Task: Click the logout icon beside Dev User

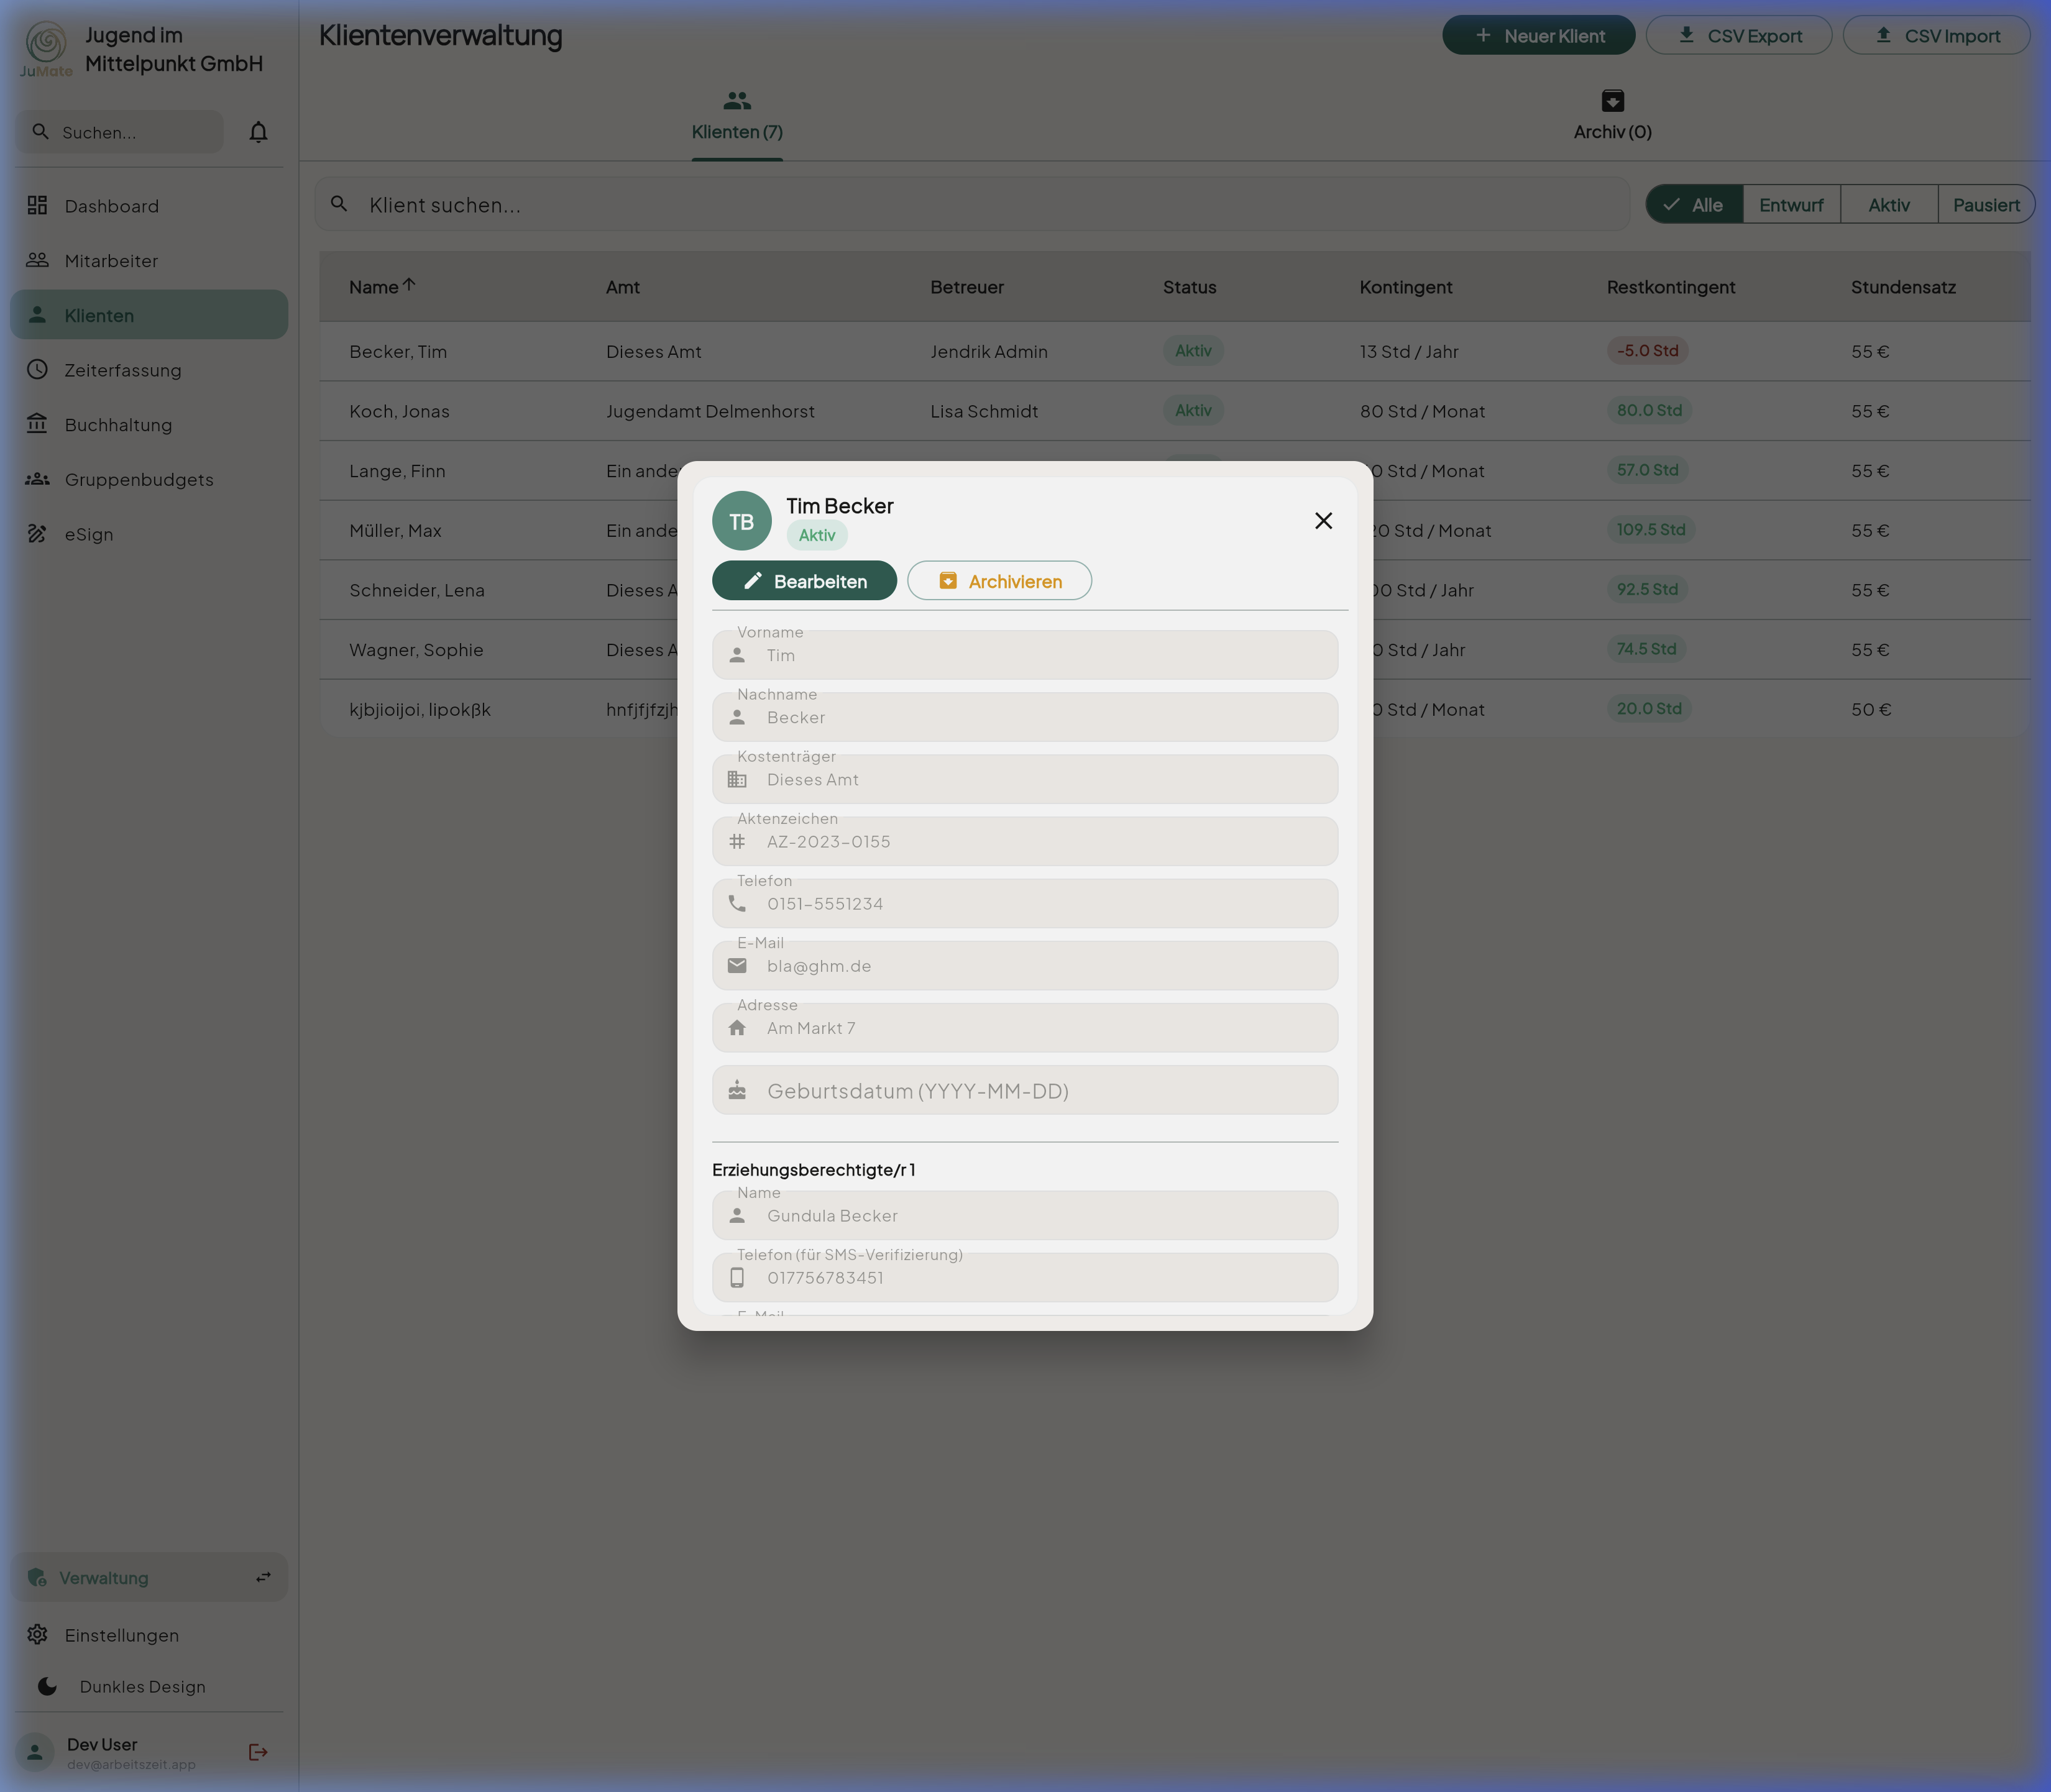Action: point(258,1751)
